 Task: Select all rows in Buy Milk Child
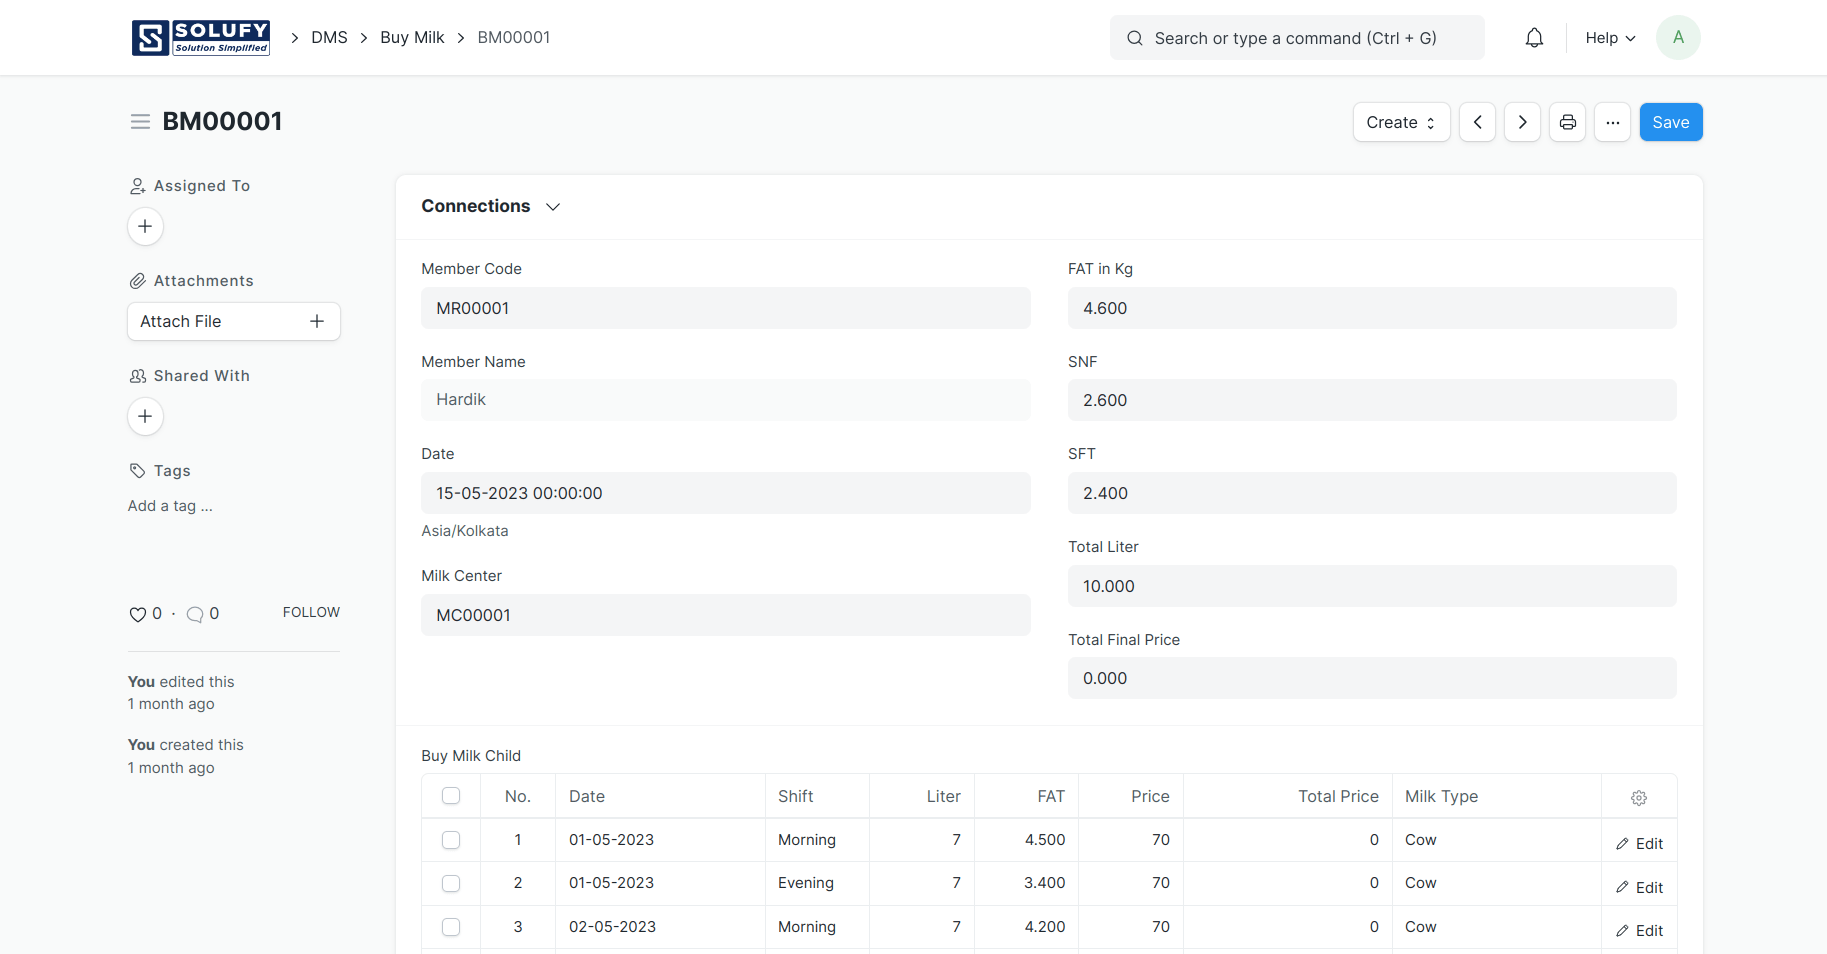451,796
